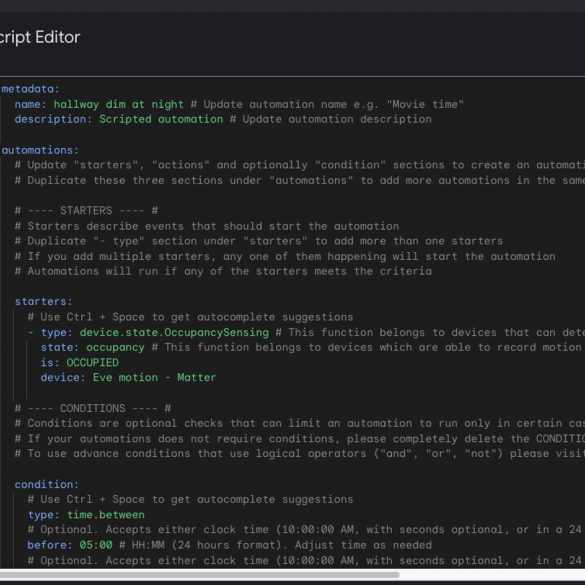Click the 'automations:' key
585x585 pixels.
tap(40, 150)
